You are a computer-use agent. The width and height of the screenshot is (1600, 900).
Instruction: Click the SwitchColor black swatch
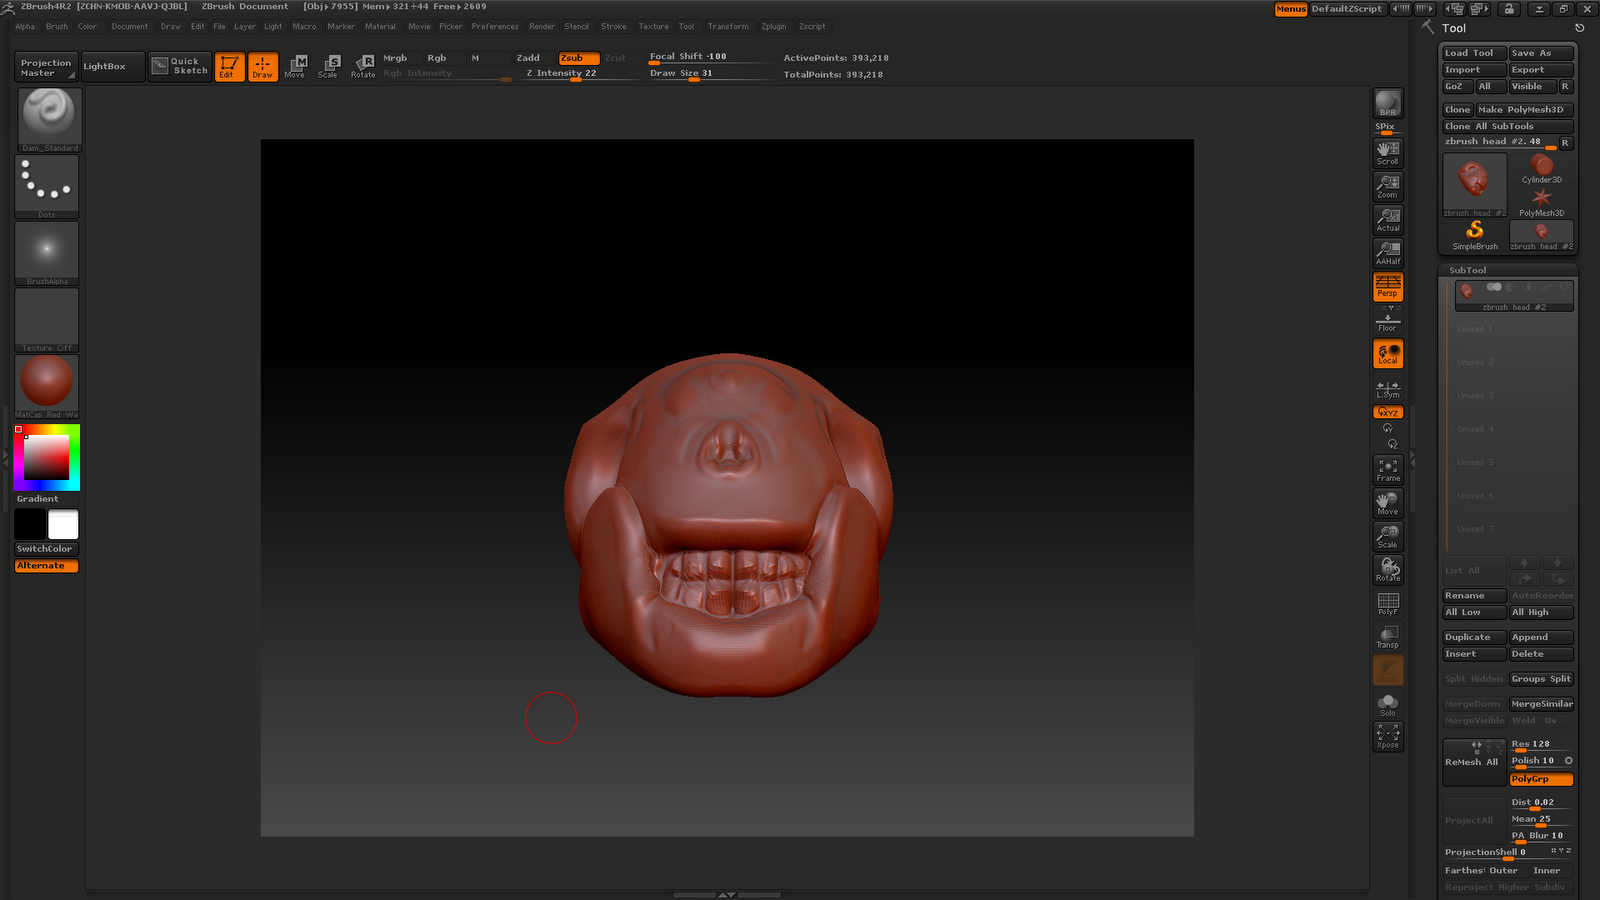[30, 523]
